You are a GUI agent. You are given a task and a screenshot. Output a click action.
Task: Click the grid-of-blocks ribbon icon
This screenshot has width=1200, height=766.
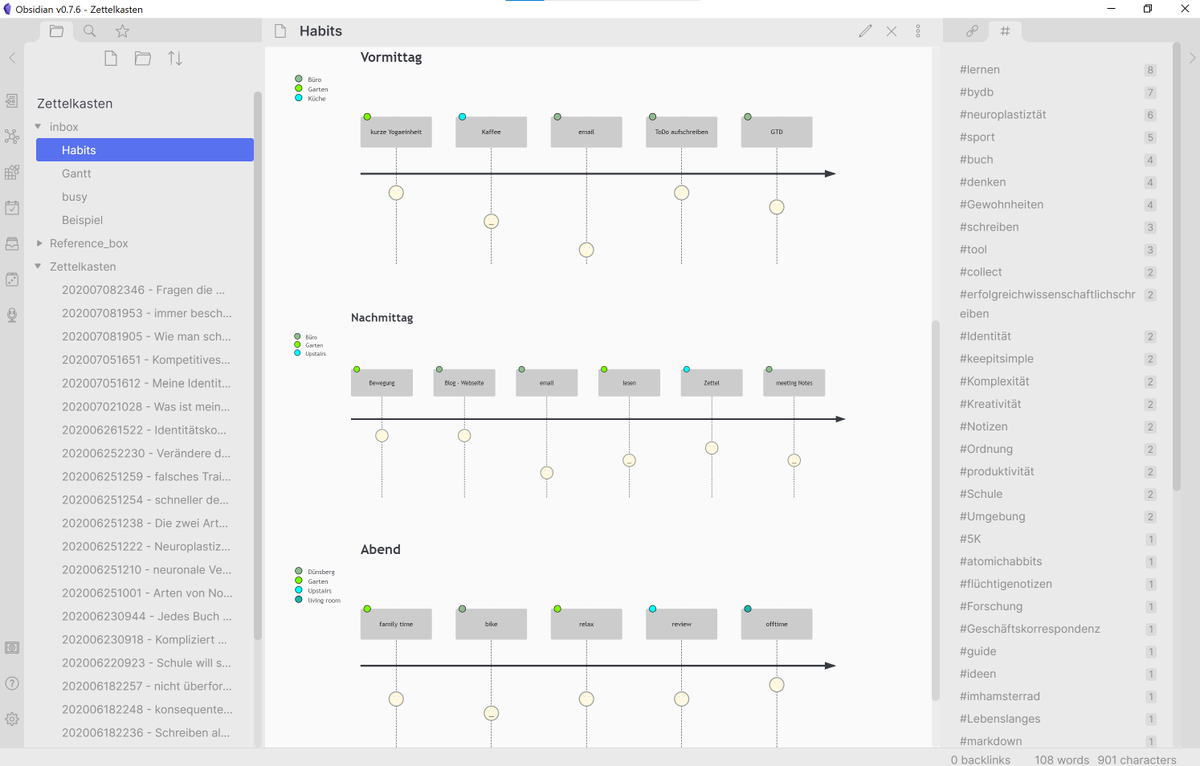12,172
